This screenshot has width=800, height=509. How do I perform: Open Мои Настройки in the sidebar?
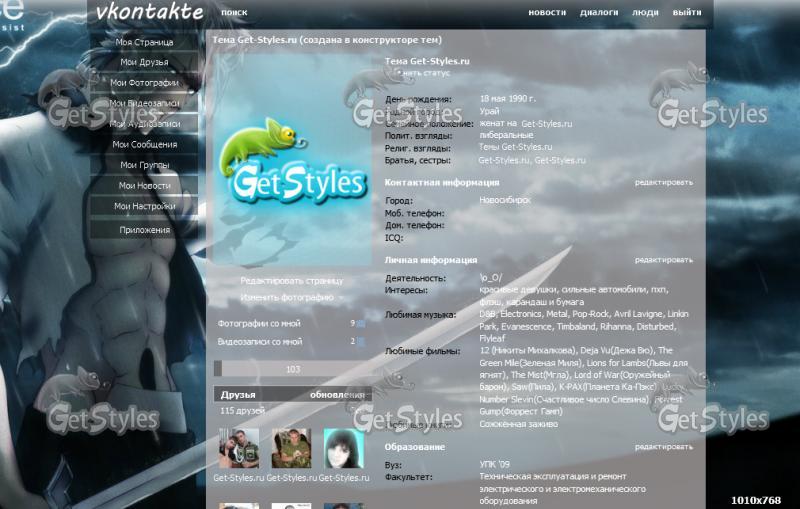[144, 206]
